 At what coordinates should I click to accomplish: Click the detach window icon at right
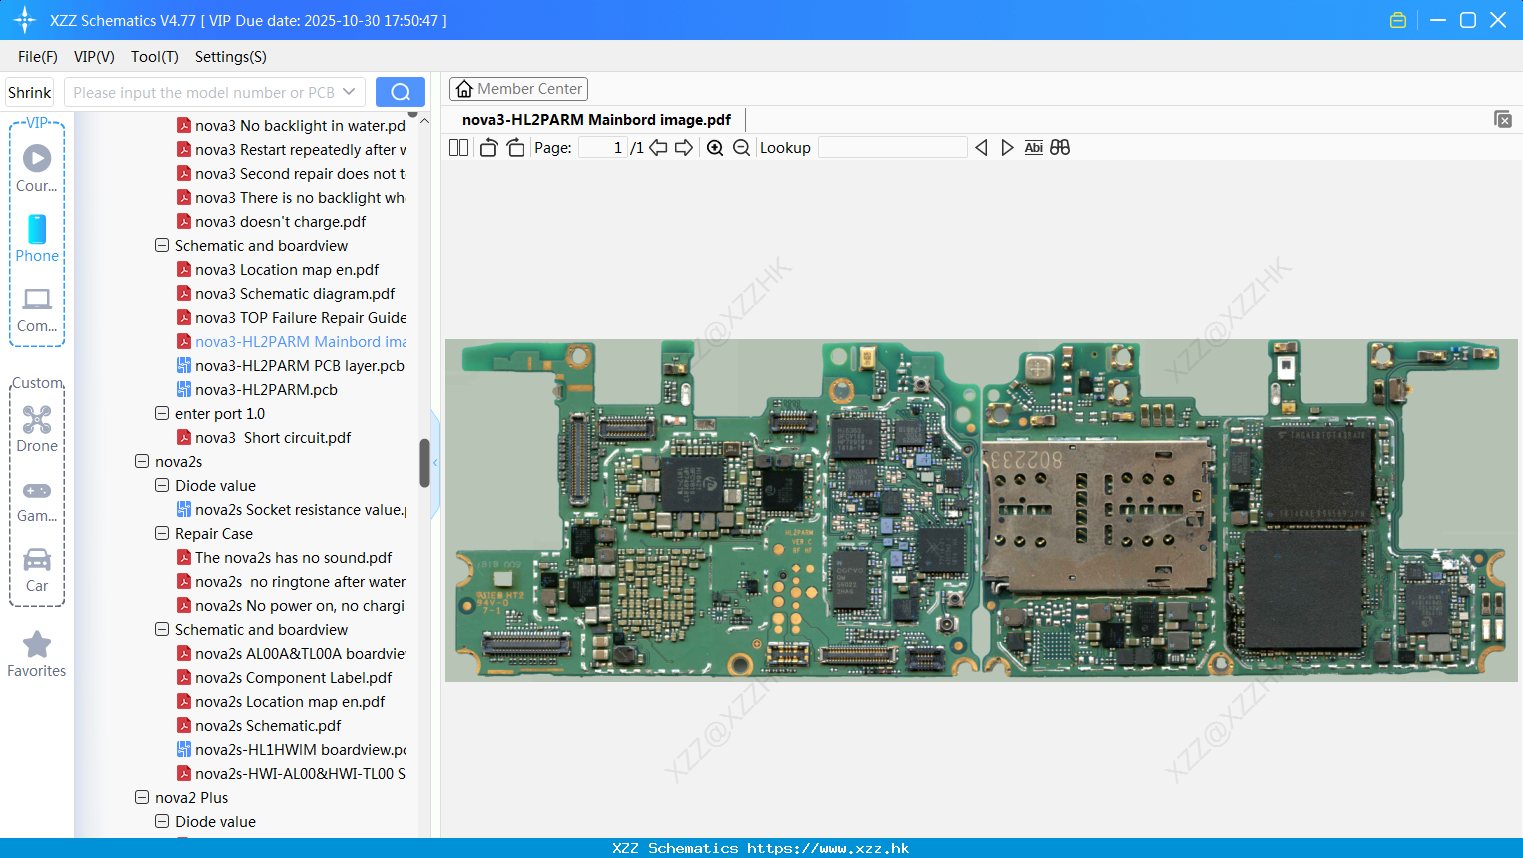1503,119
